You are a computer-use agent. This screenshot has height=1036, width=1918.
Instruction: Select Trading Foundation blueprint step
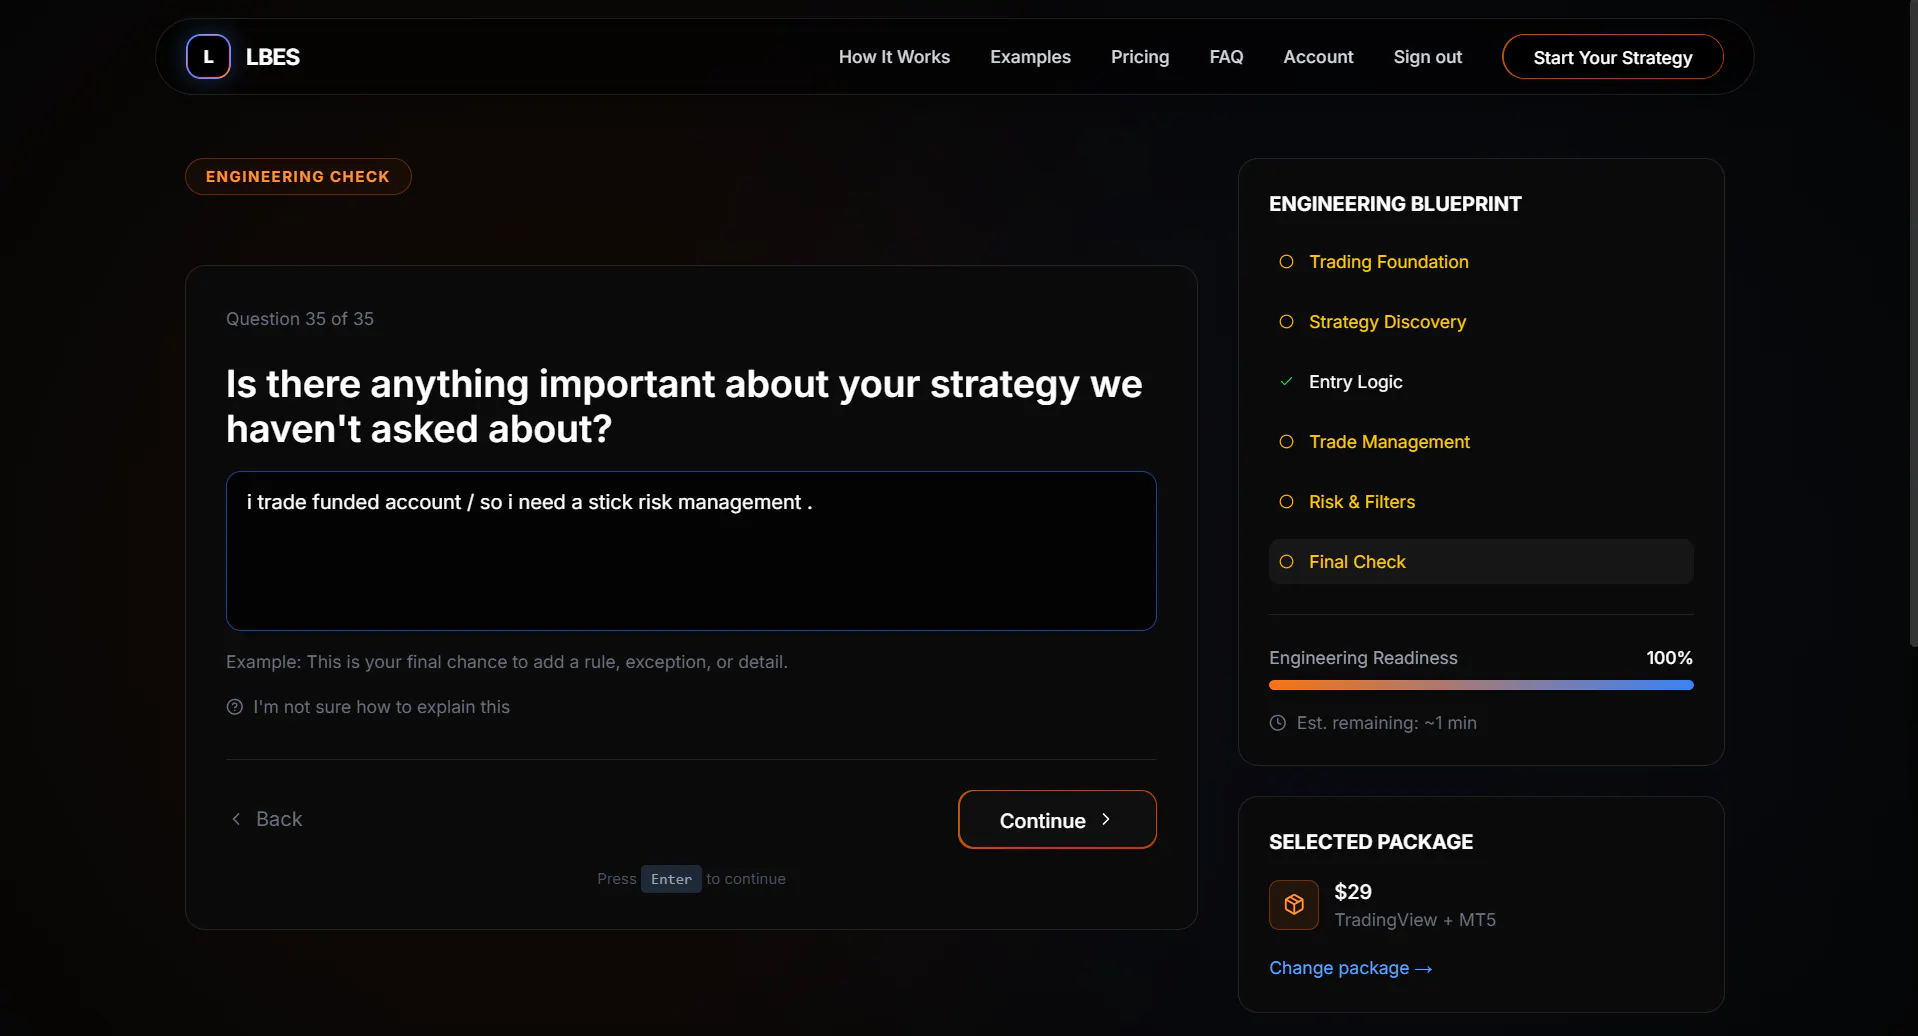click(1388, 262)
